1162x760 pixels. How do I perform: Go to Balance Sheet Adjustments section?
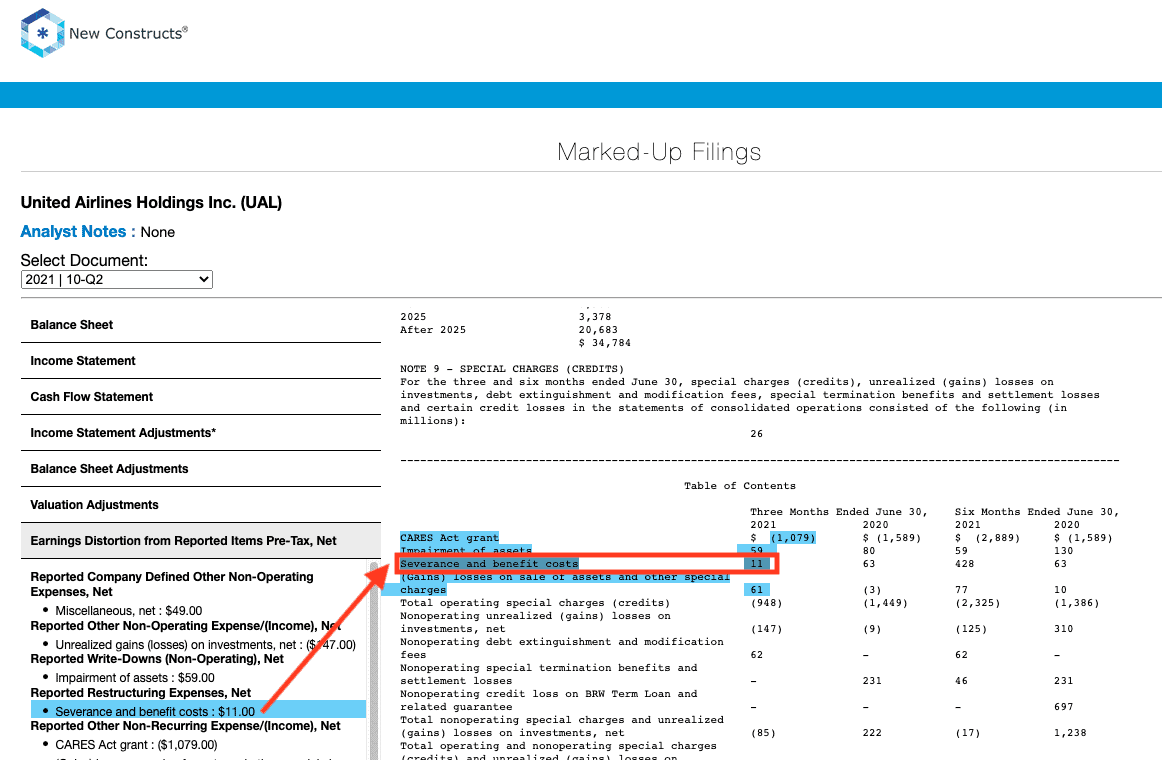201,469
